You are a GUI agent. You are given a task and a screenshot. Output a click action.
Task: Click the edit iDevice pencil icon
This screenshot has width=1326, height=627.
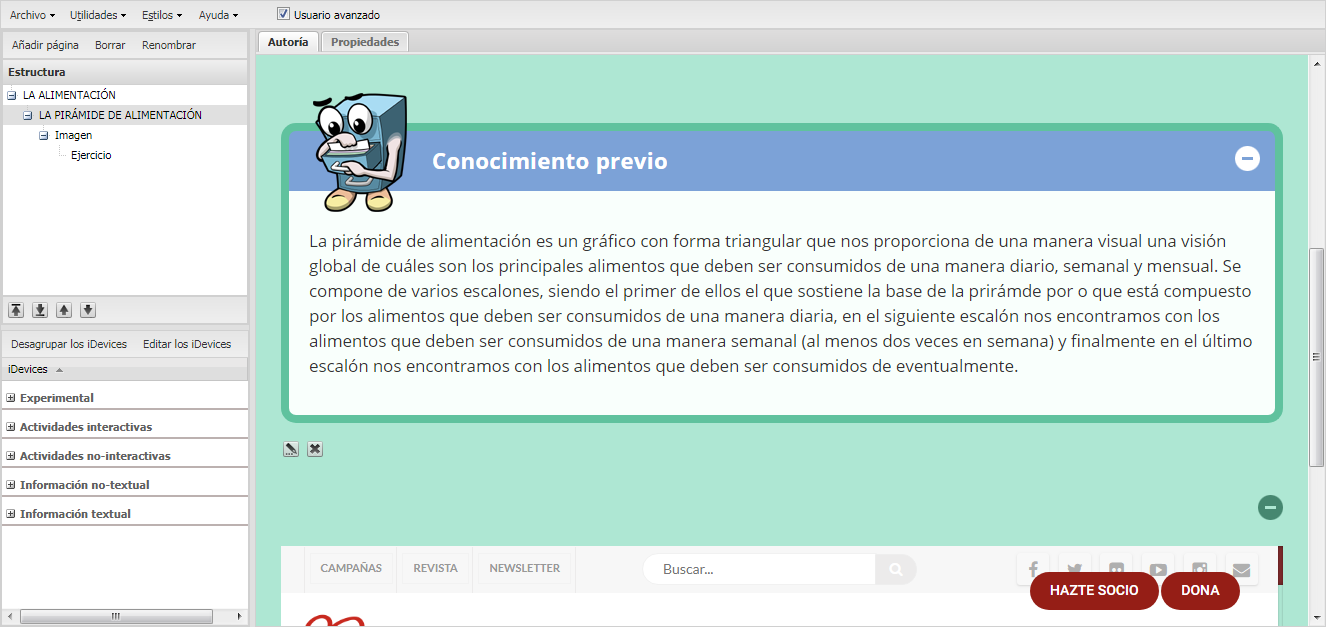click(x=291, y=449)
